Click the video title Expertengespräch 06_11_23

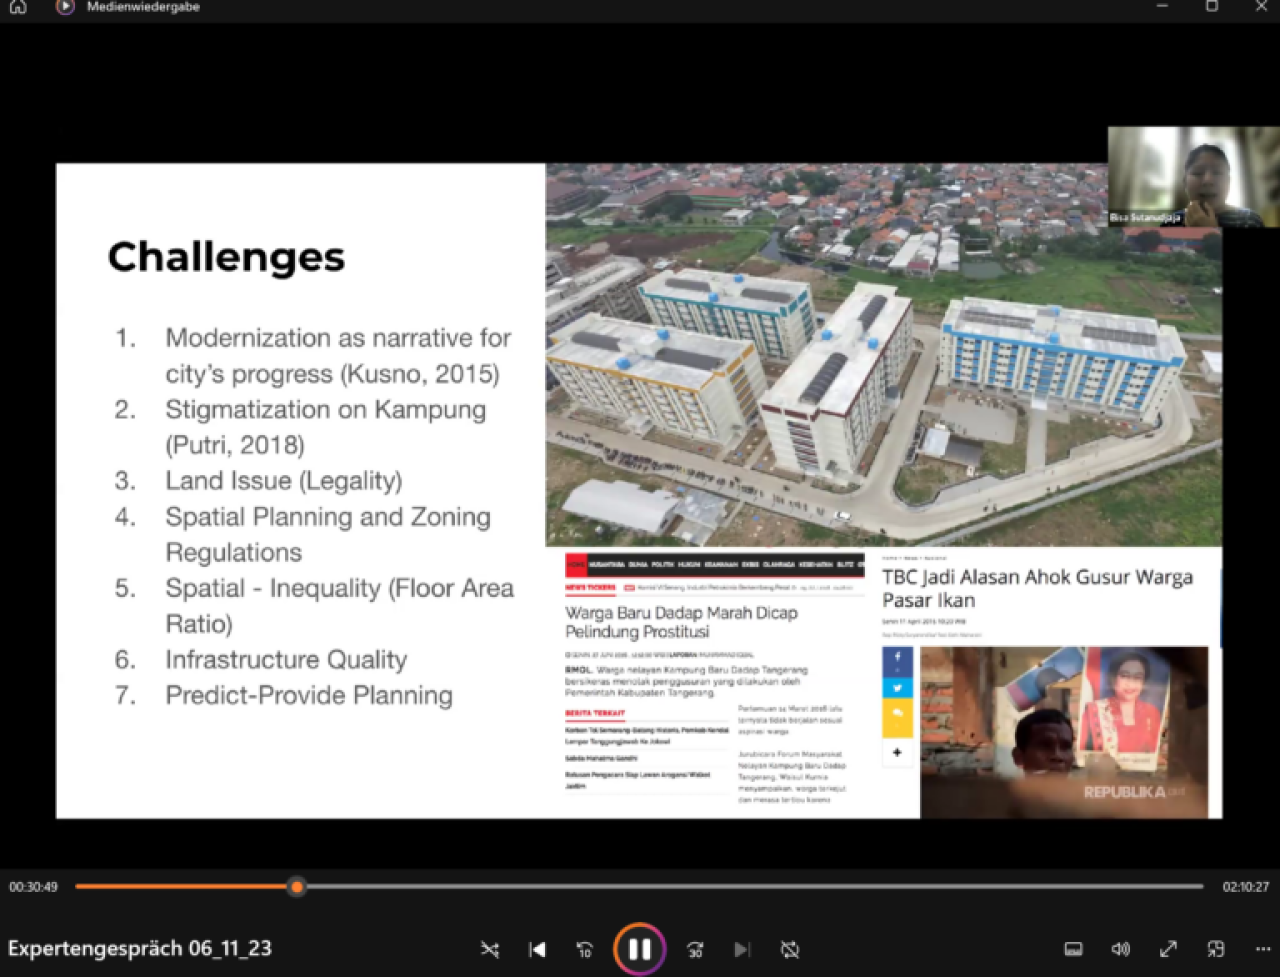140,948
